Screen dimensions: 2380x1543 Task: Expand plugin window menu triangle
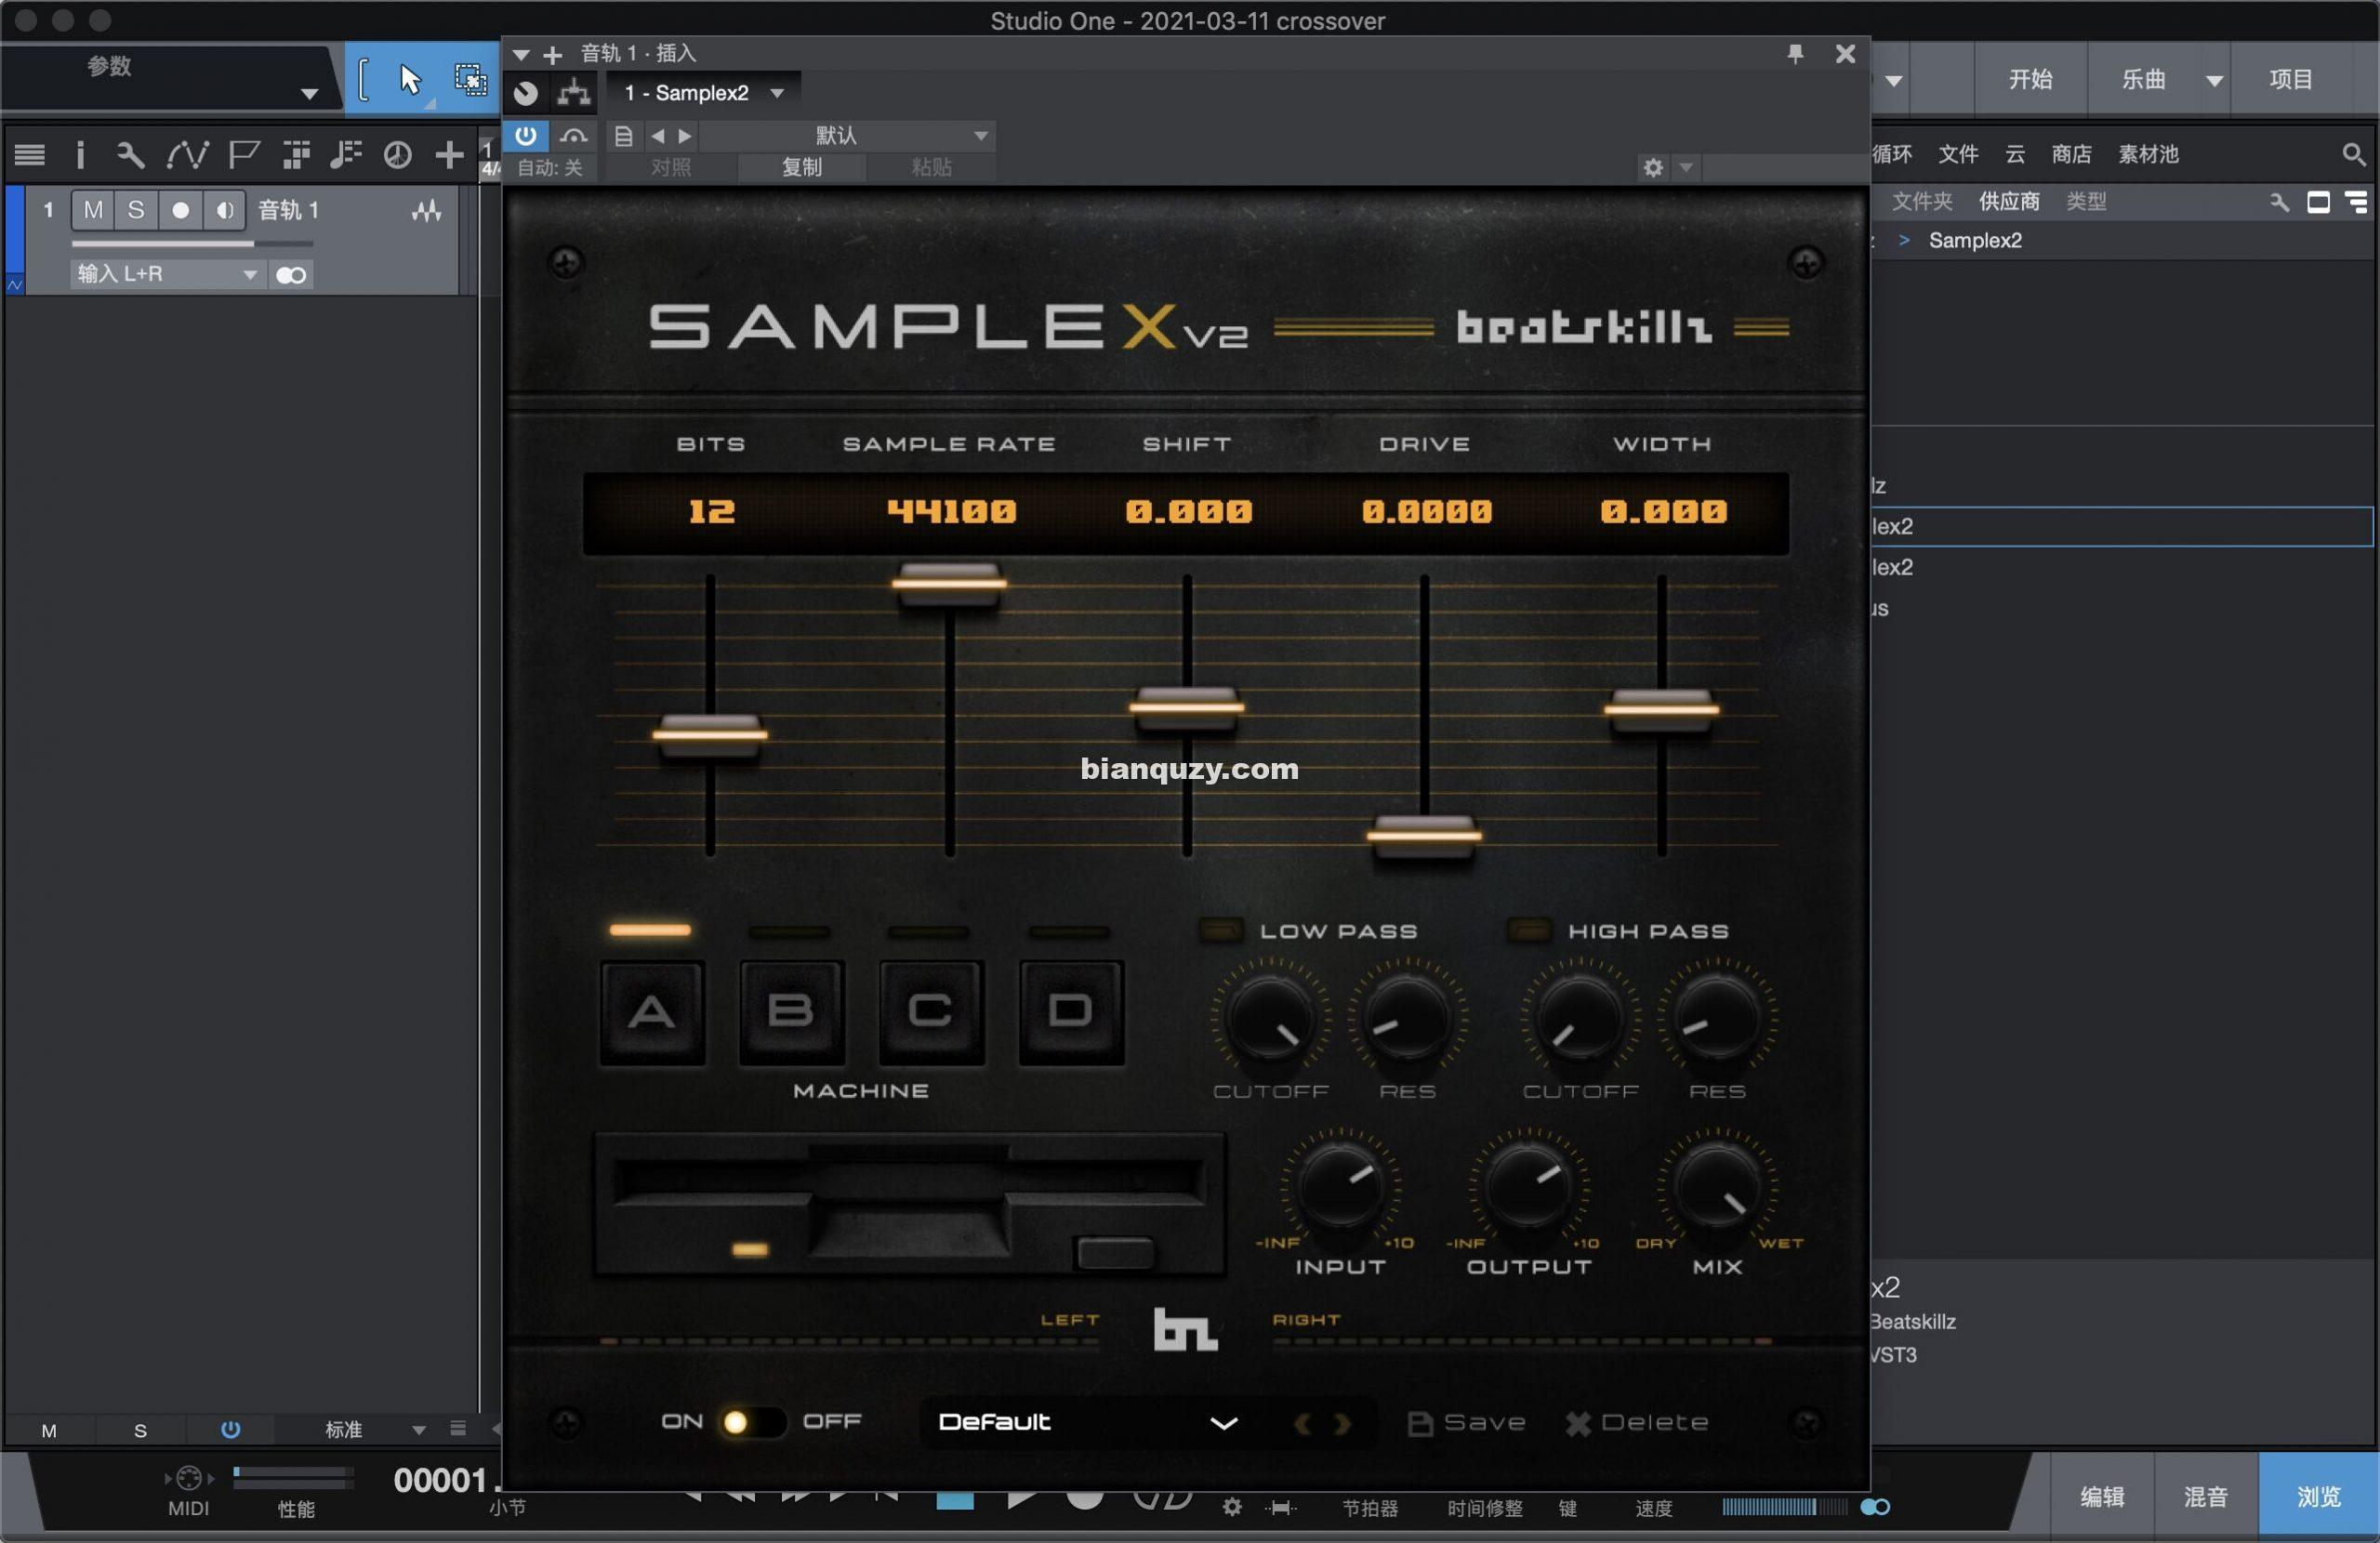point(521,55)
